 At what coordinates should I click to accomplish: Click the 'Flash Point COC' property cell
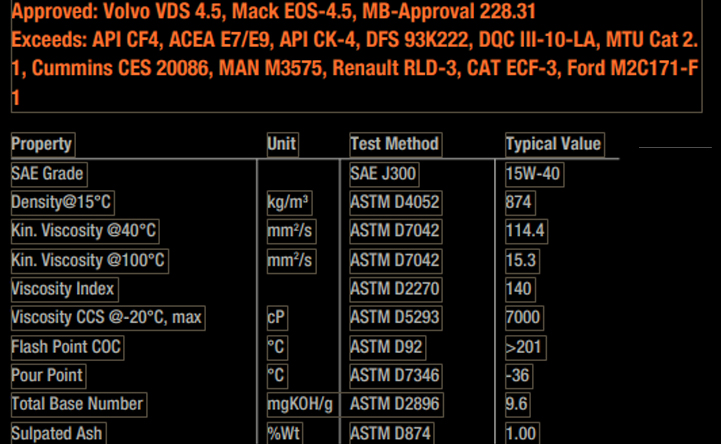coord(67,348)
